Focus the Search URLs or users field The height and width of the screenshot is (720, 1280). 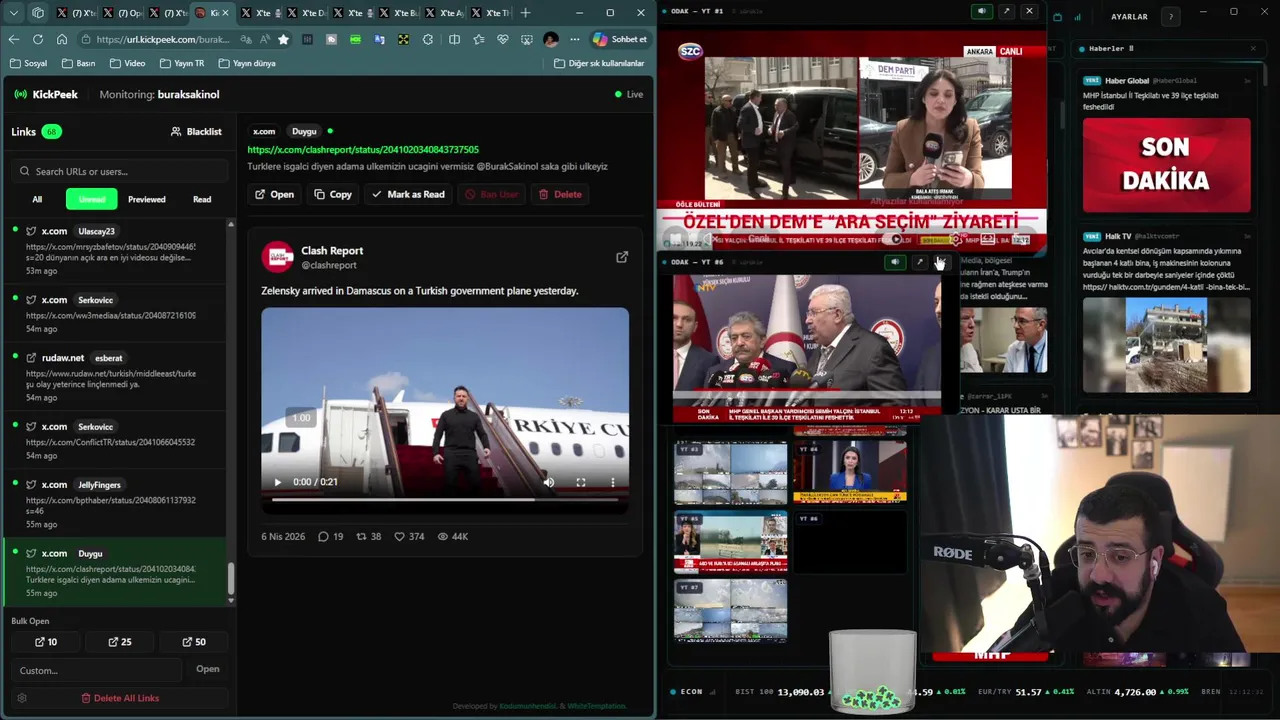click(121, 171)
